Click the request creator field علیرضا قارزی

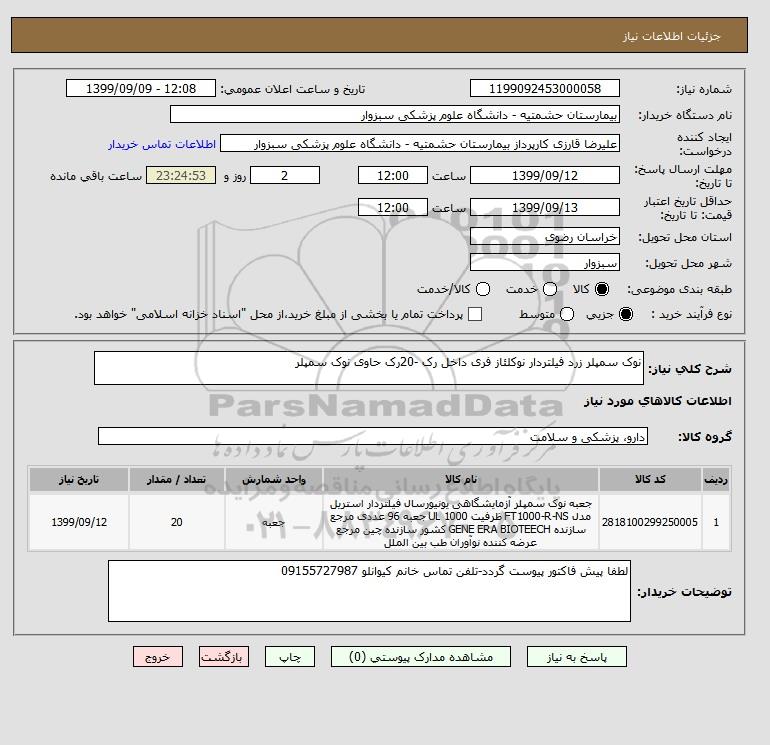pos(420,143)
